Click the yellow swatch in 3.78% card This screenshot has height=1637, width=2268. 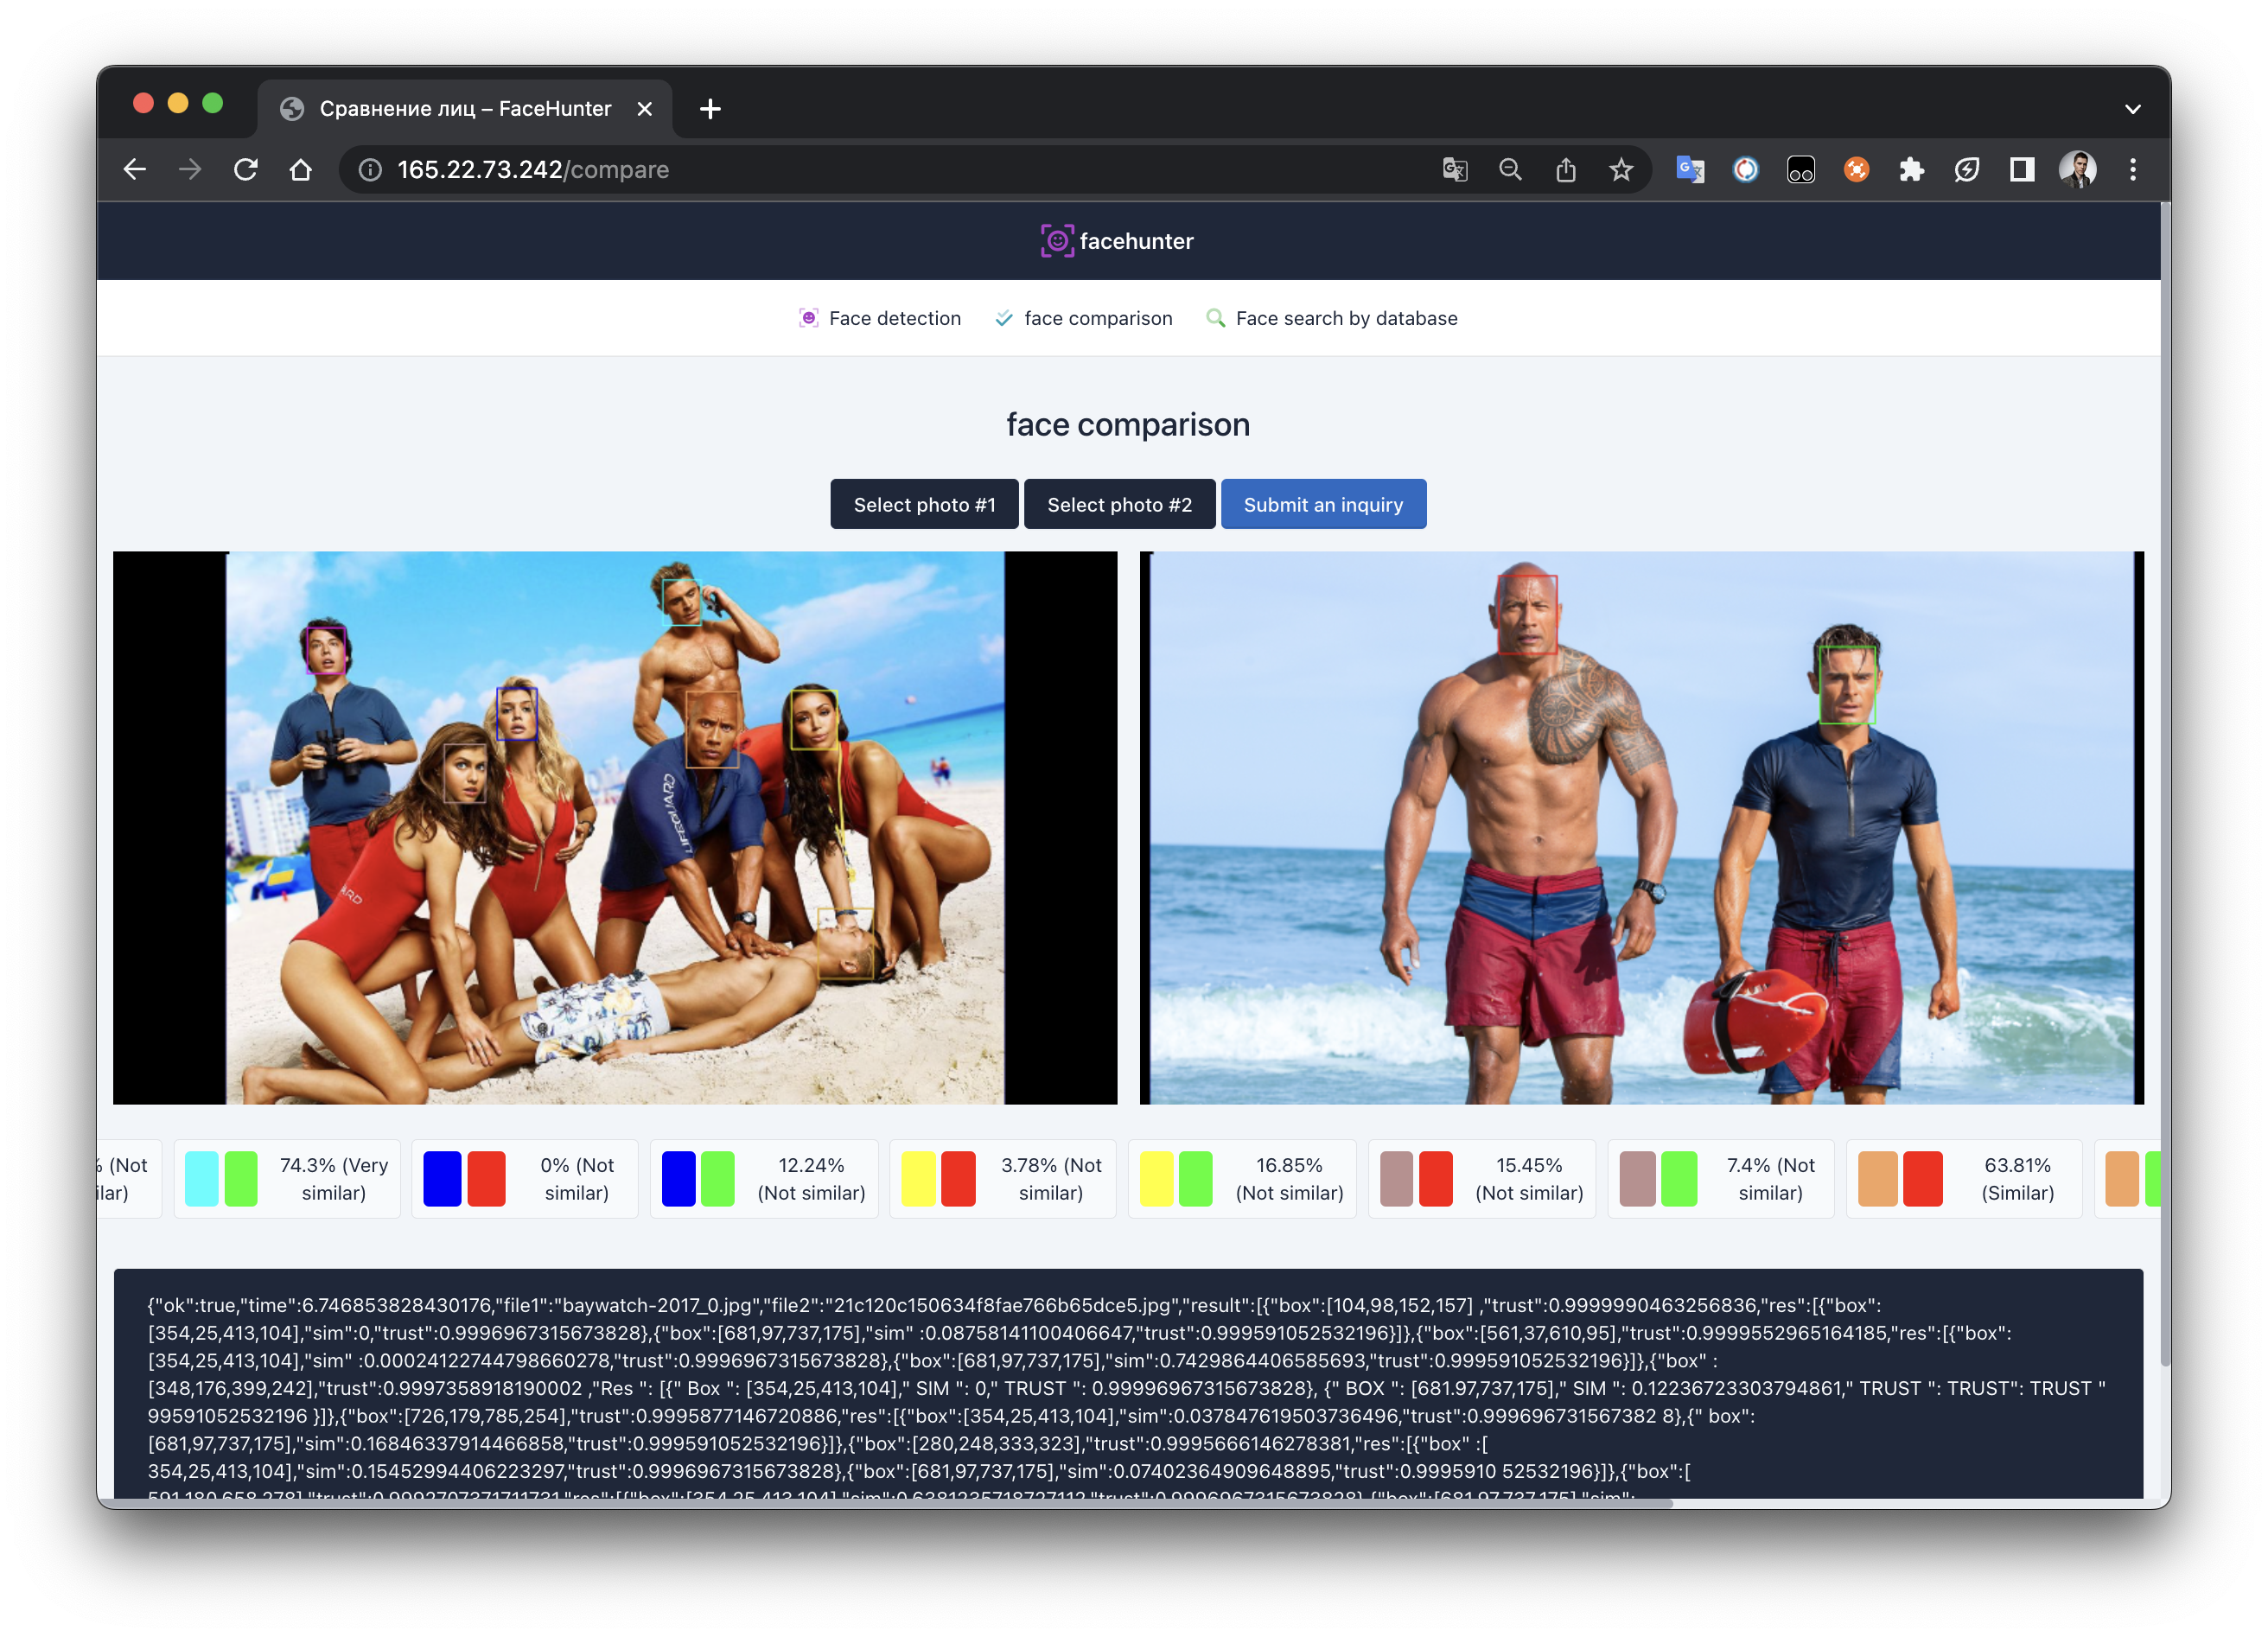918,1179
